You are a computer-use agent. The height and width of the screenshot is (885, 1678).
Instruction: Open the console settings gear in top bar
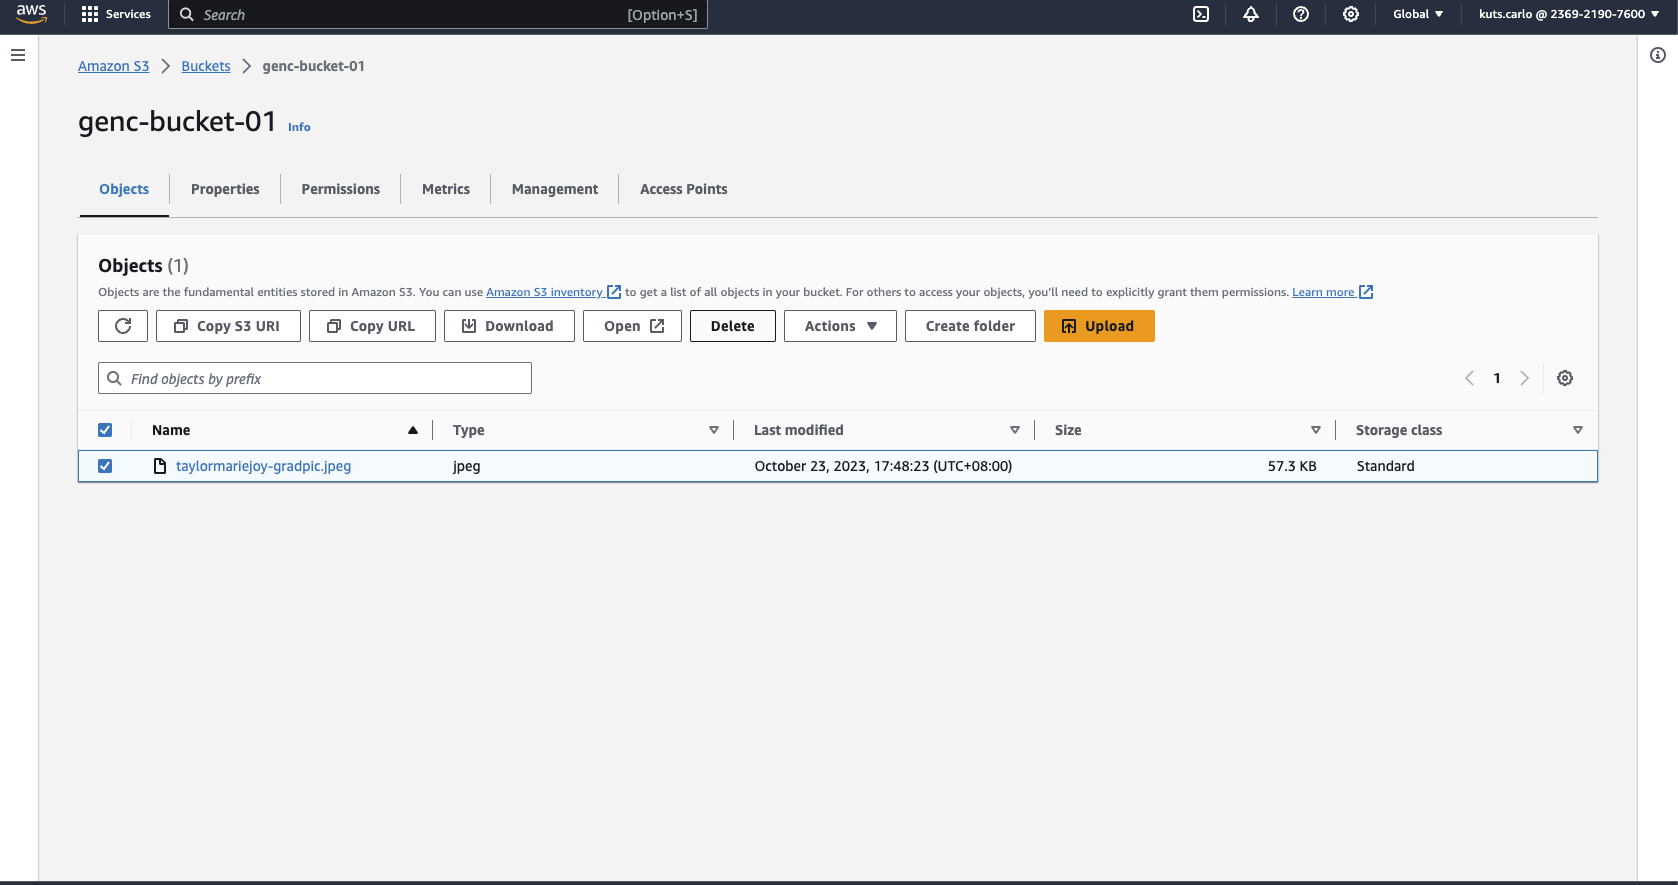(x=1351, y=14)
